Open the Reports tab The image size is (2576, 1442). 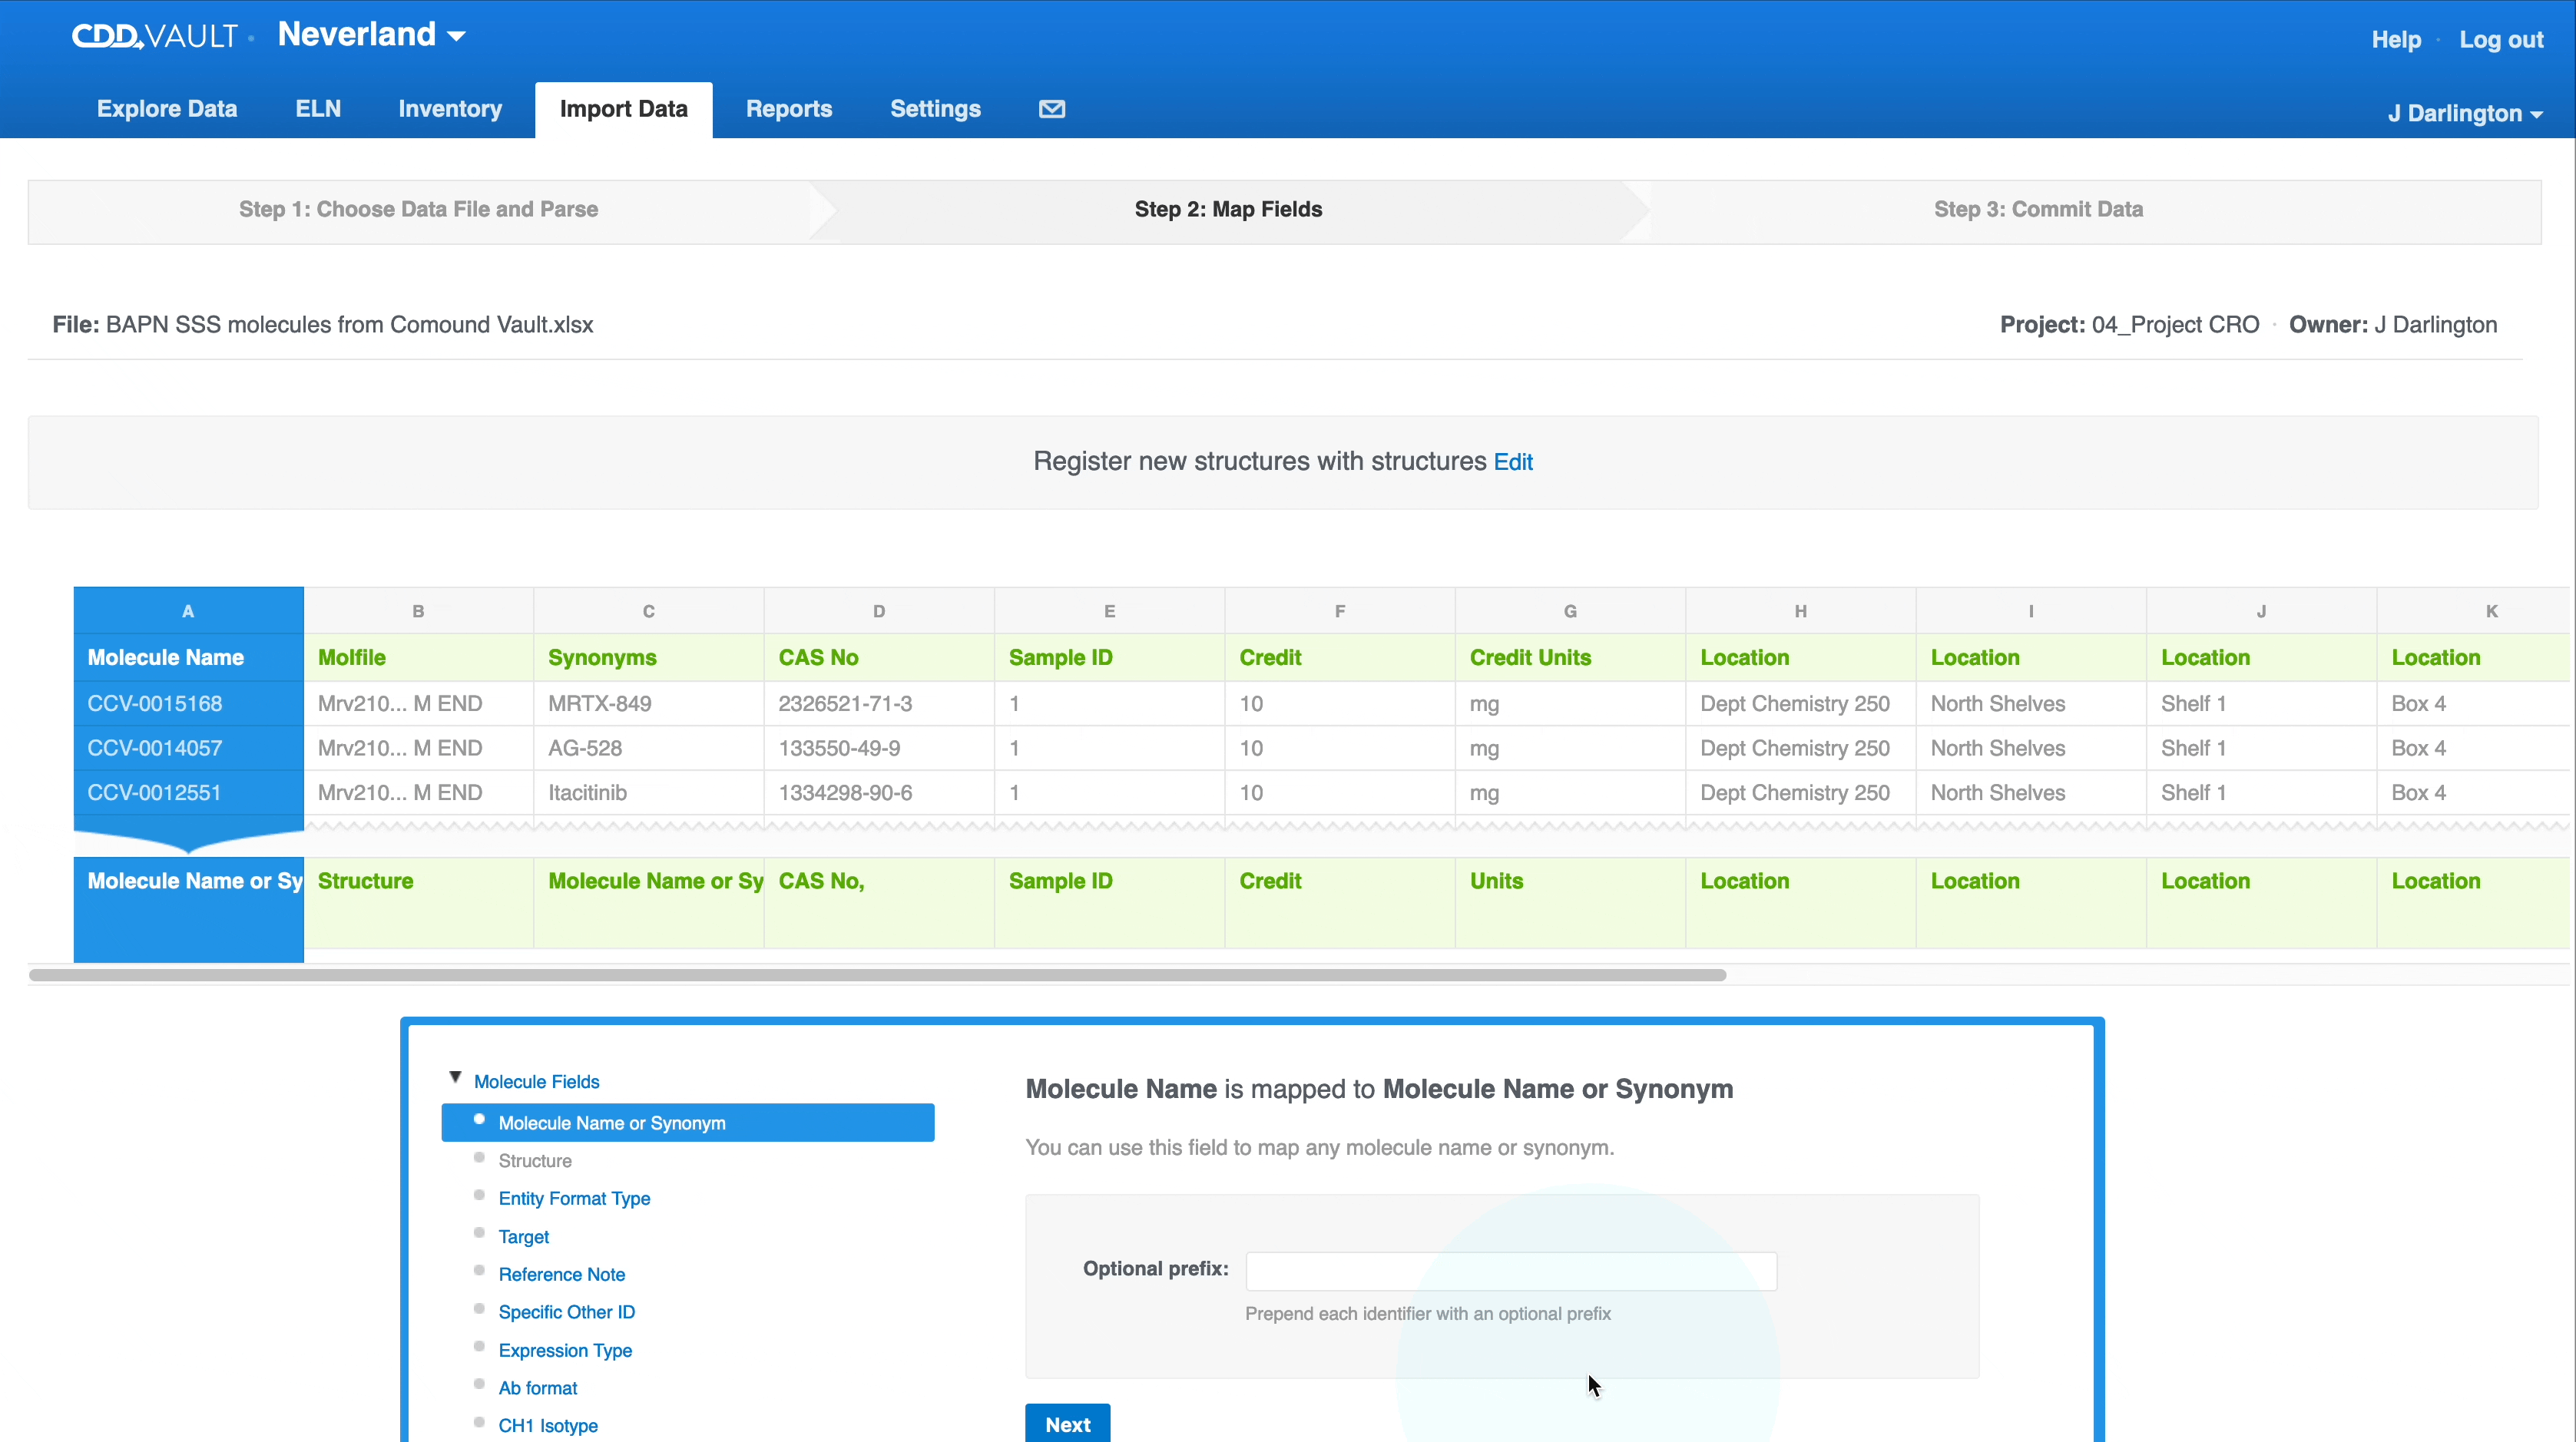click(x=788, y=109)
